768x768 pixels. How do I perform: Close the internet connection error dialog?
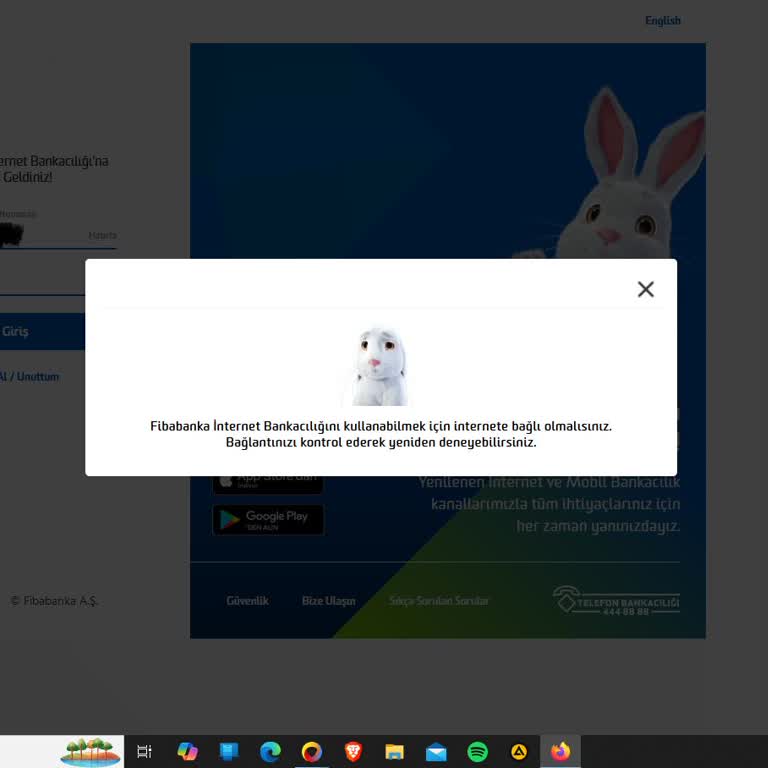pos(646,289)
